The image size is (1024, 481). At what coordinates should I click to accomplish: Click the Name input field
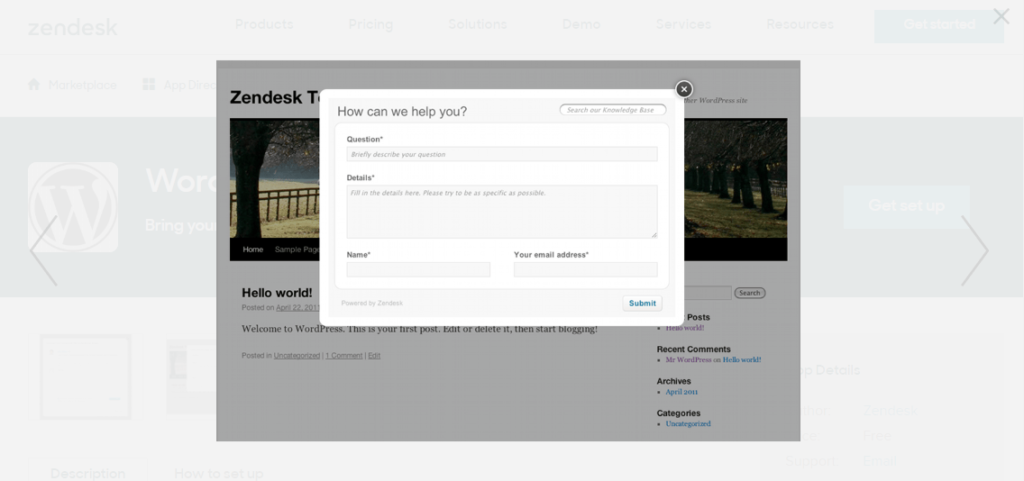click(x=418, y=270)
